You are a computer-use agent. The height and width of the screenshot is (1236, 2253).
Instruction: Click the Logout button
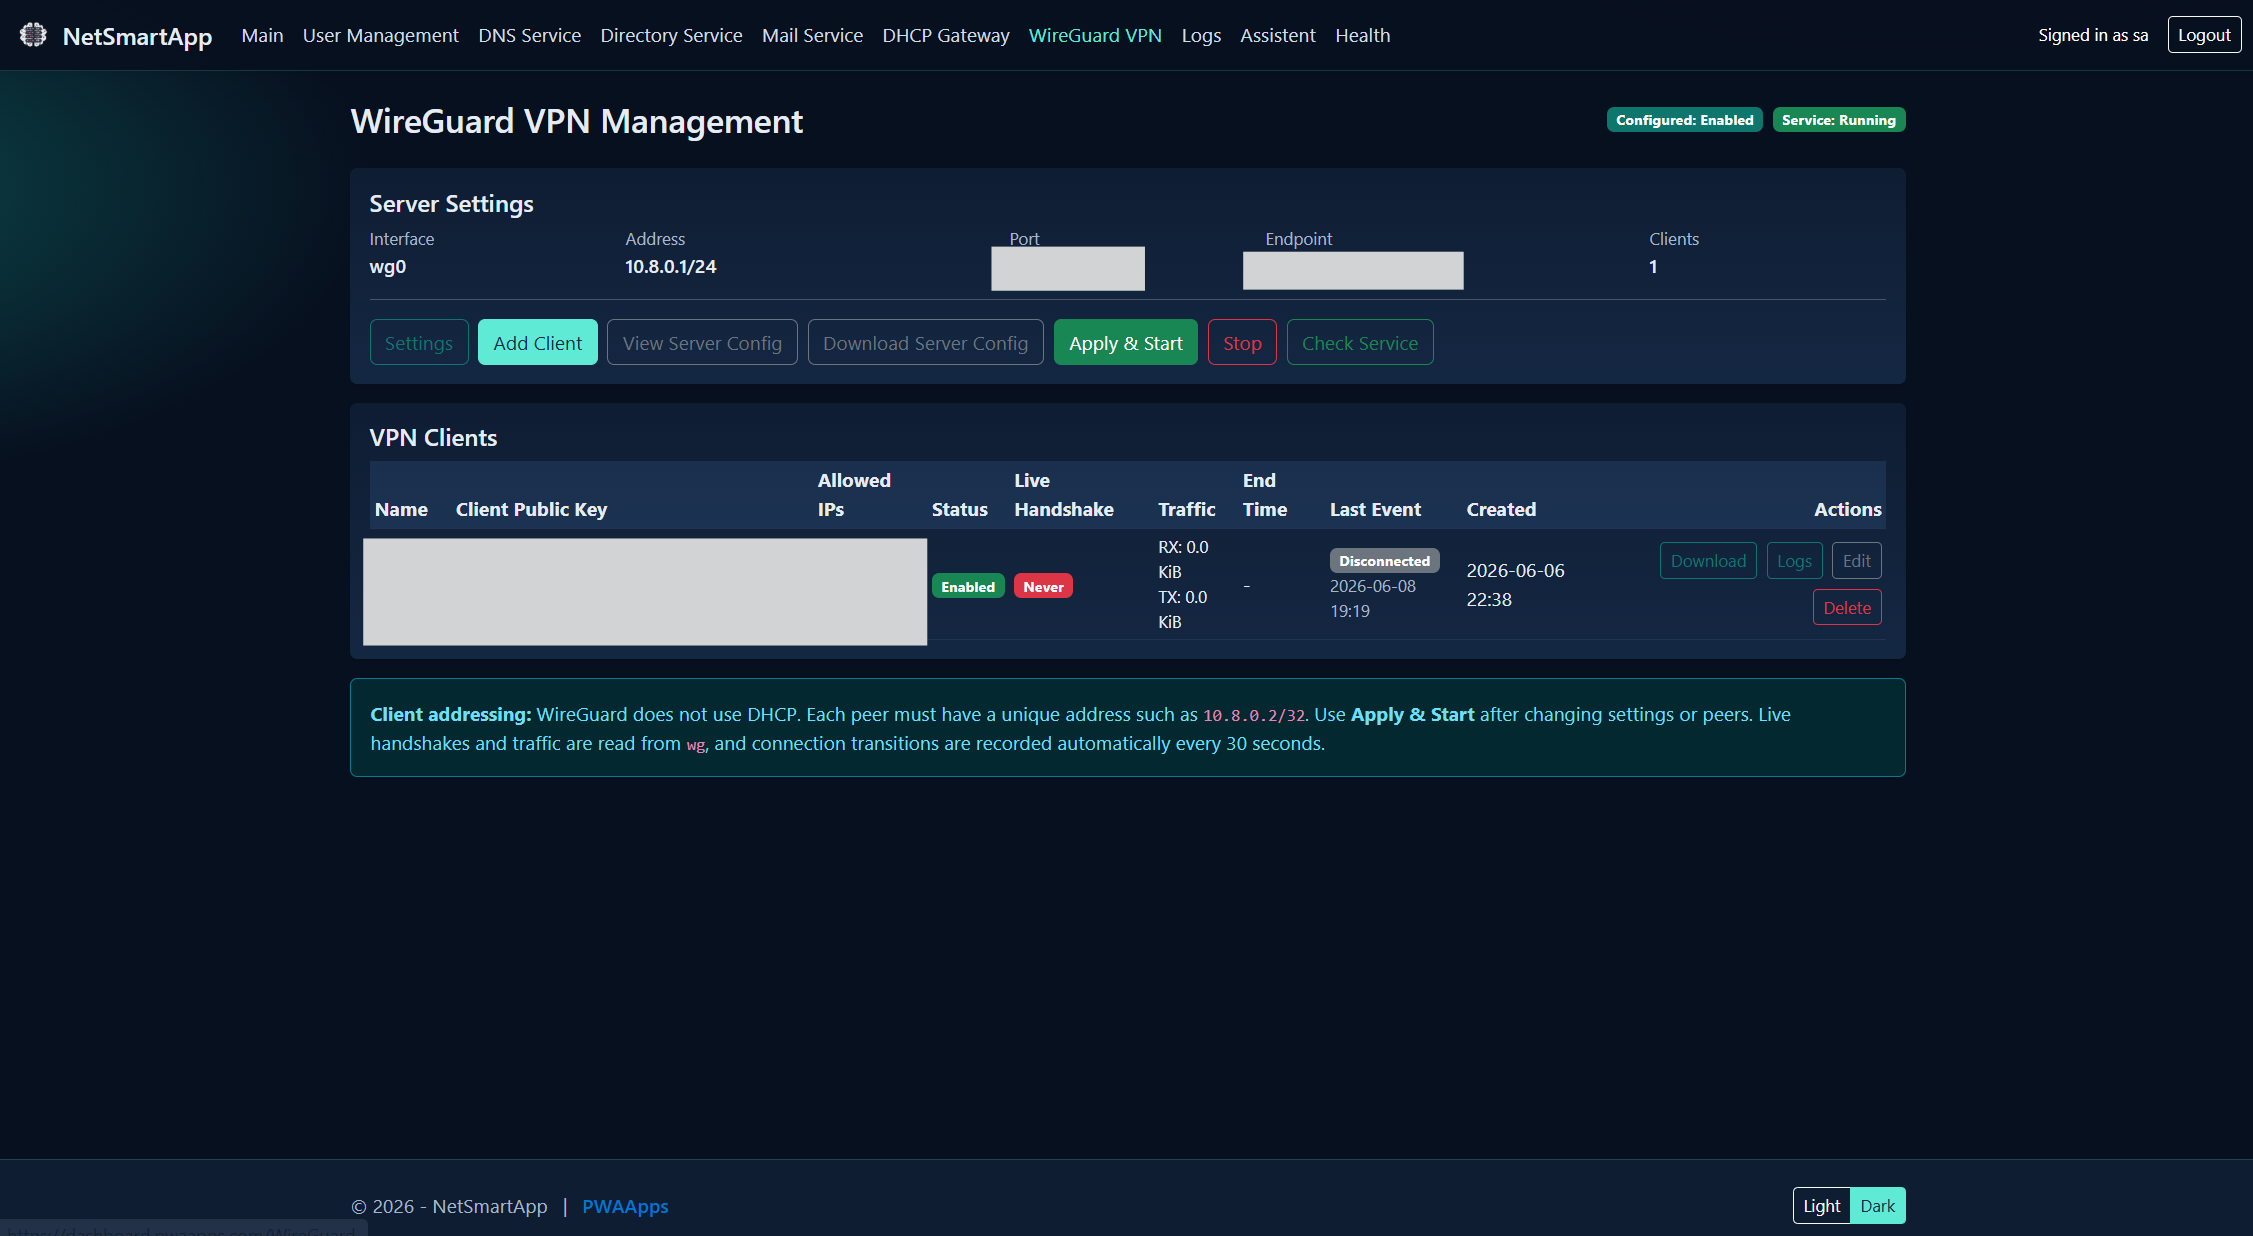coord(2204,35)
